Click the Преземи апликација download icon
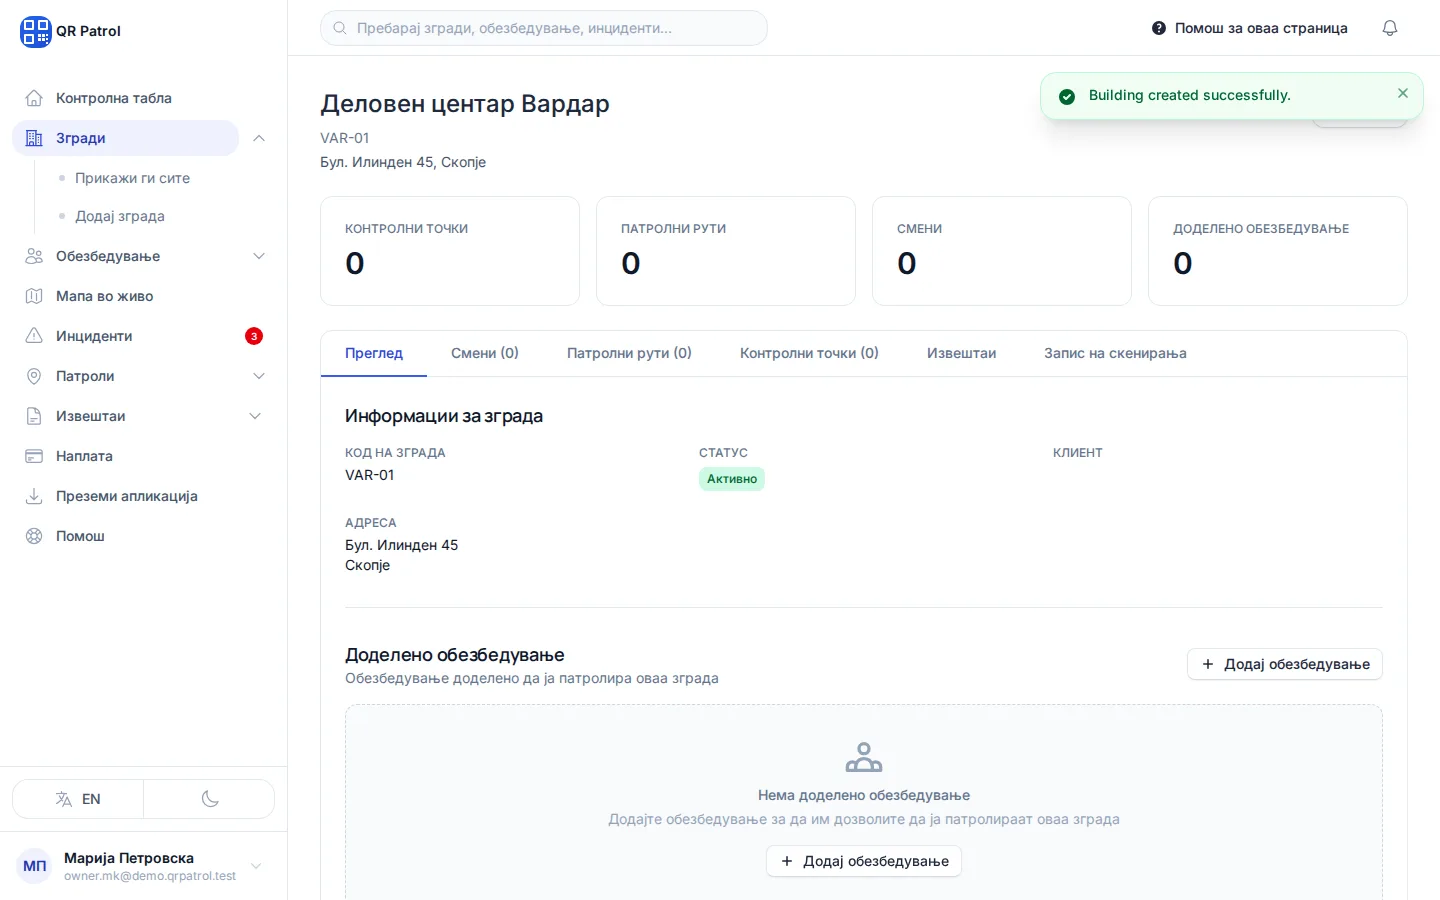This screenshot has width=1440, height=900. (34, 496)
